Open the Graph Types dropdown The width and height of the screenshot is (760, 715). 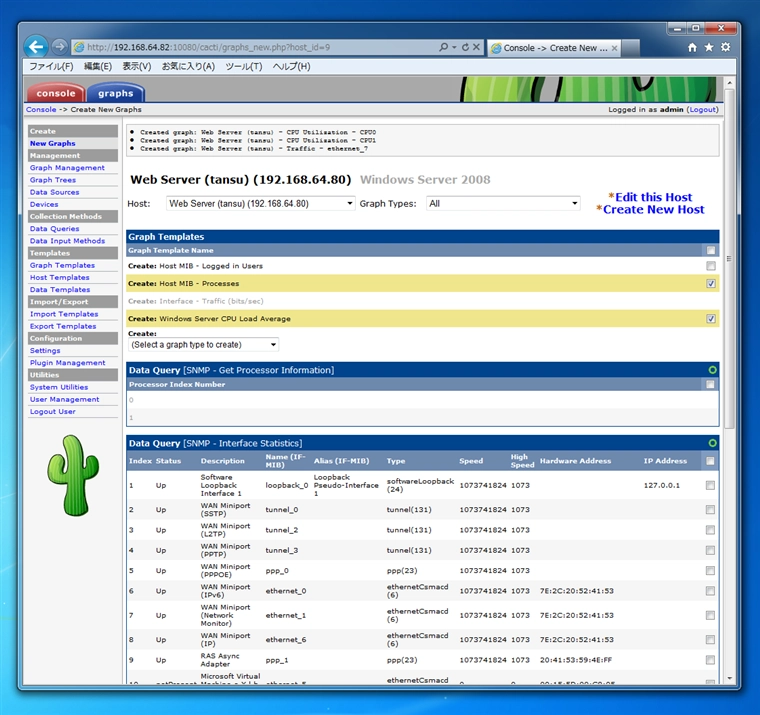[503, 204]
